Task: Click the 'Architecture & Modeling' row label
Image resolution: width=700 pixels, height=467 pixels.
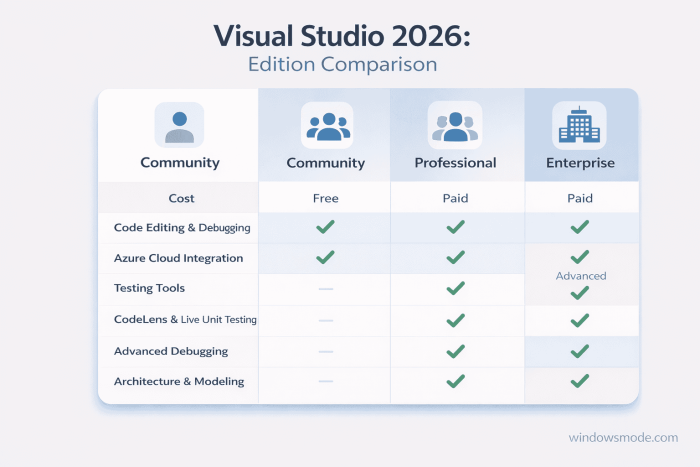Action: [179, 381]
